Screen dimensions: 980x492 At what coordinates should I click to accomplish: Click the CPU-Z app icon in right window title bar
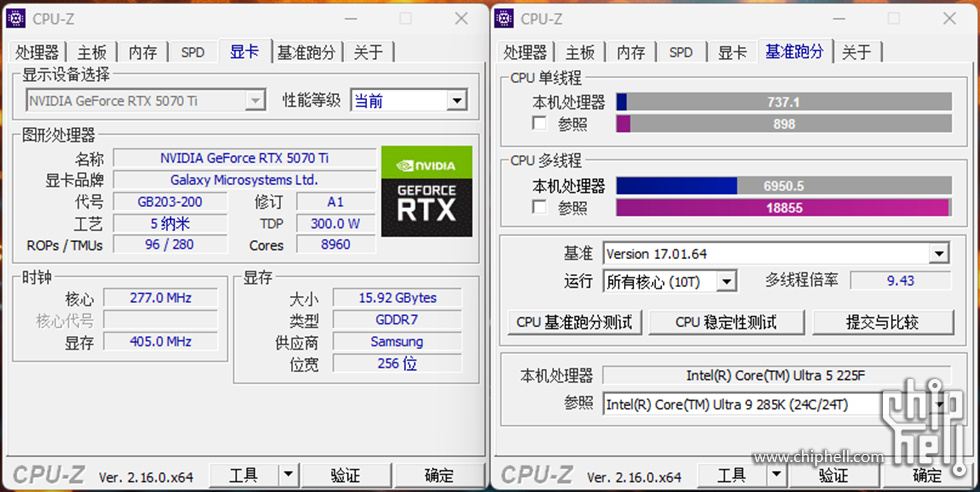[504, 18]
